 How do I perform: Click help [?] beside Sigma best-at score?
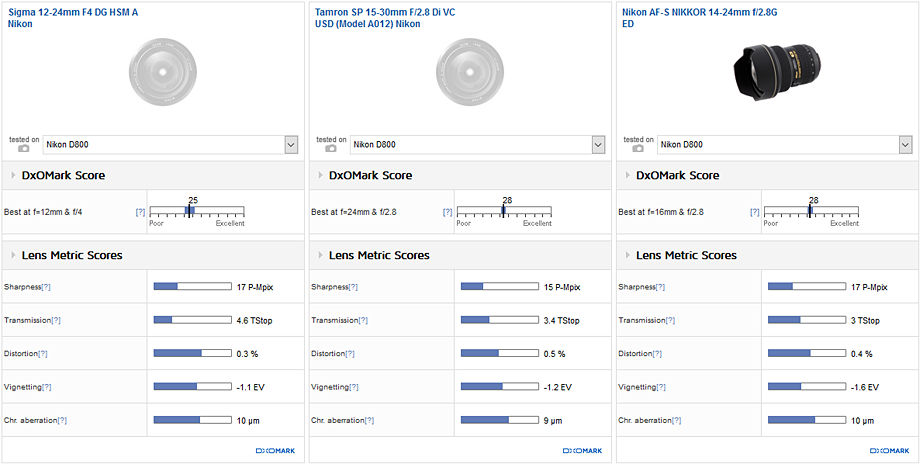click(140, 212)
